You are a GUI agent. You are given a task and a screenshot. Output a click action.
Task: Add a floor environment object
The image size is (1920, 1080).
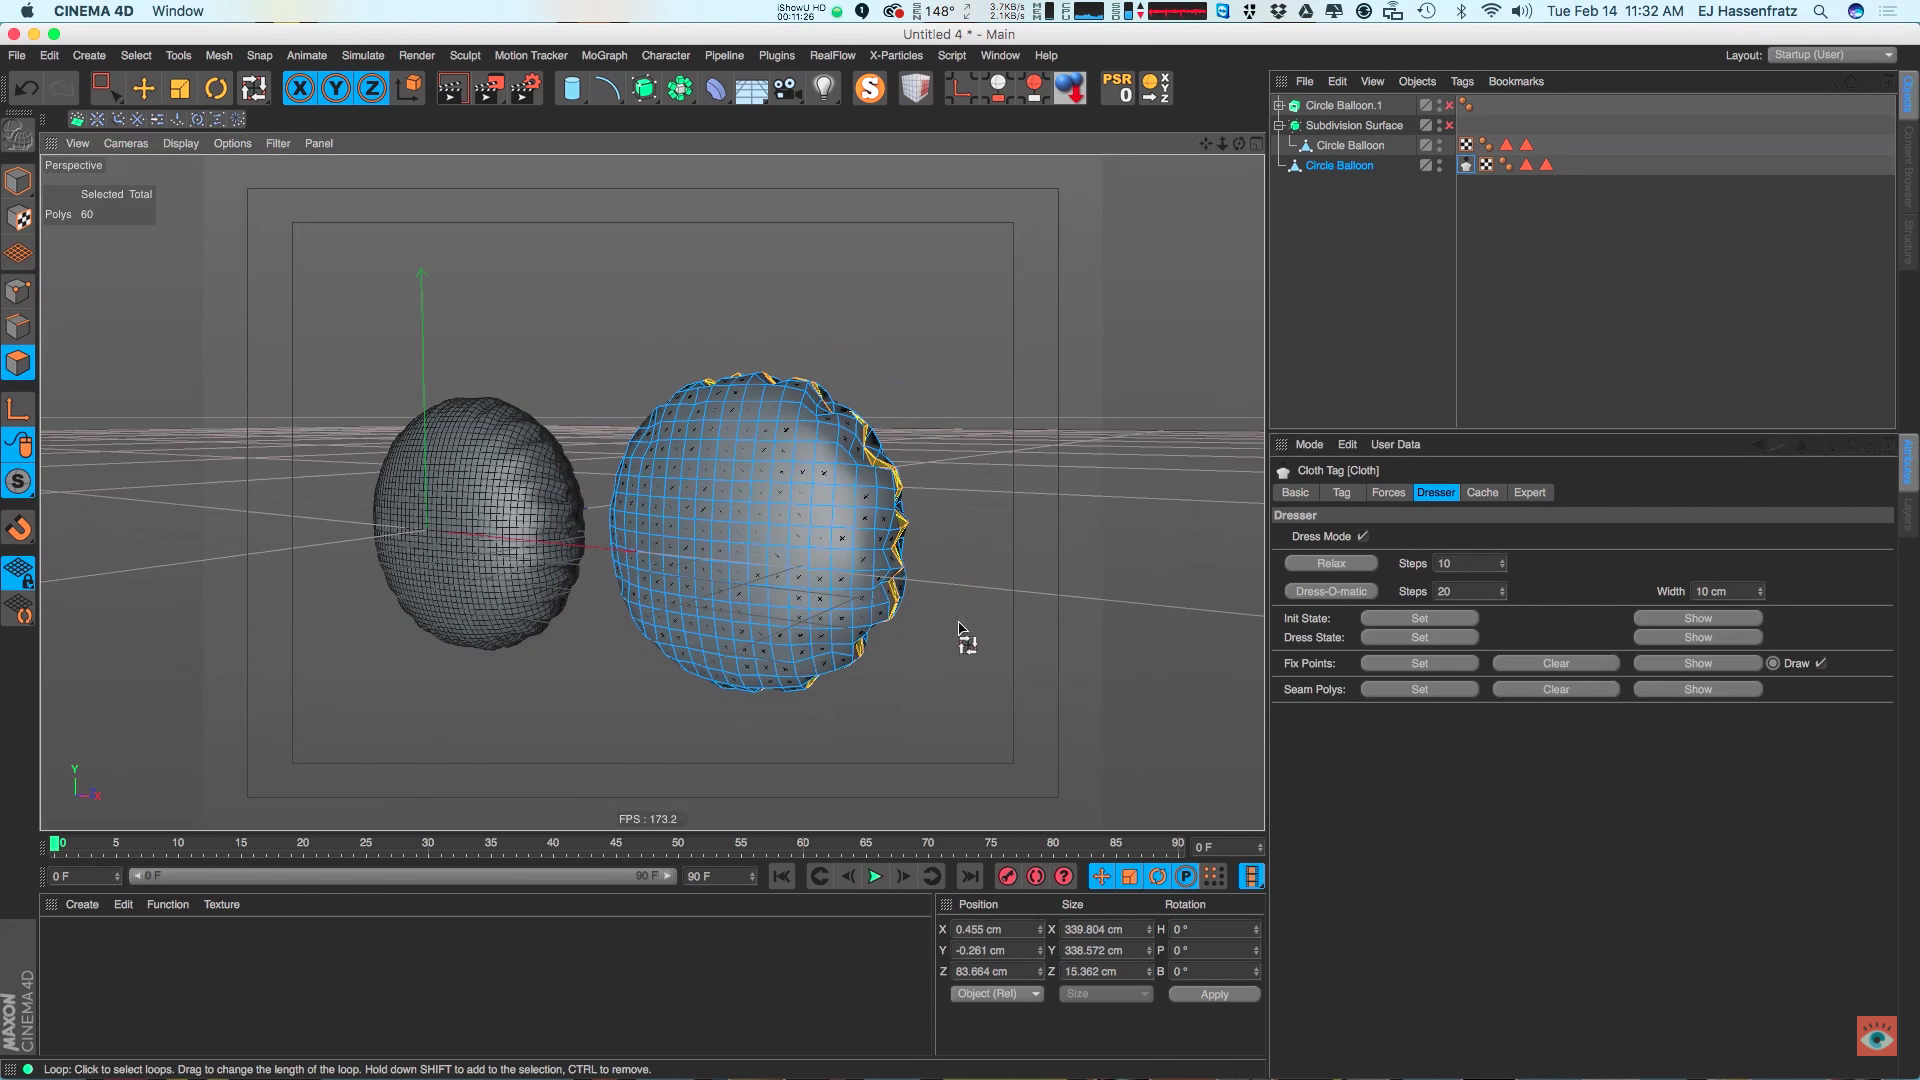coord(751,90)
